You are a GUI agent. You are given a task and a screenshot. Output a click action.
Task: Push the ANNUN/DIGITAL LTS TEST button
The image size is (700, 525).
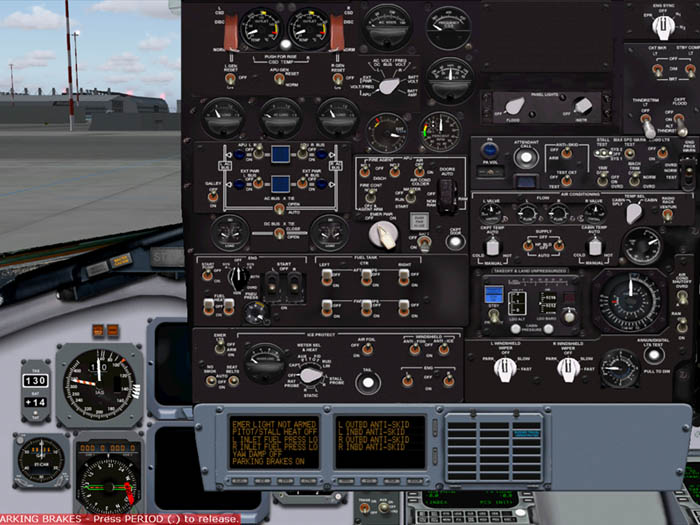654,356
